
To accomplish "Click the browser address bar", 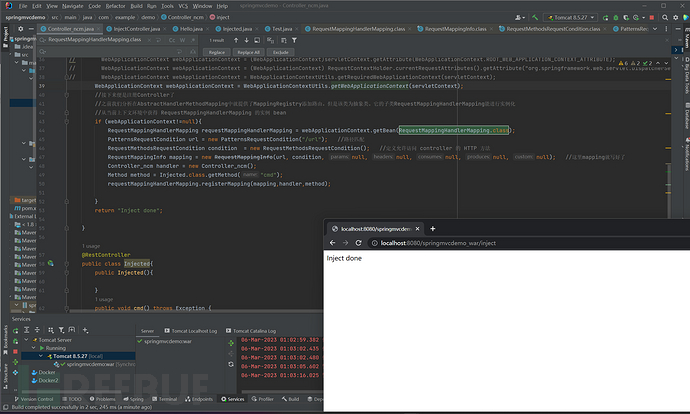I will [x=528, y=243].
